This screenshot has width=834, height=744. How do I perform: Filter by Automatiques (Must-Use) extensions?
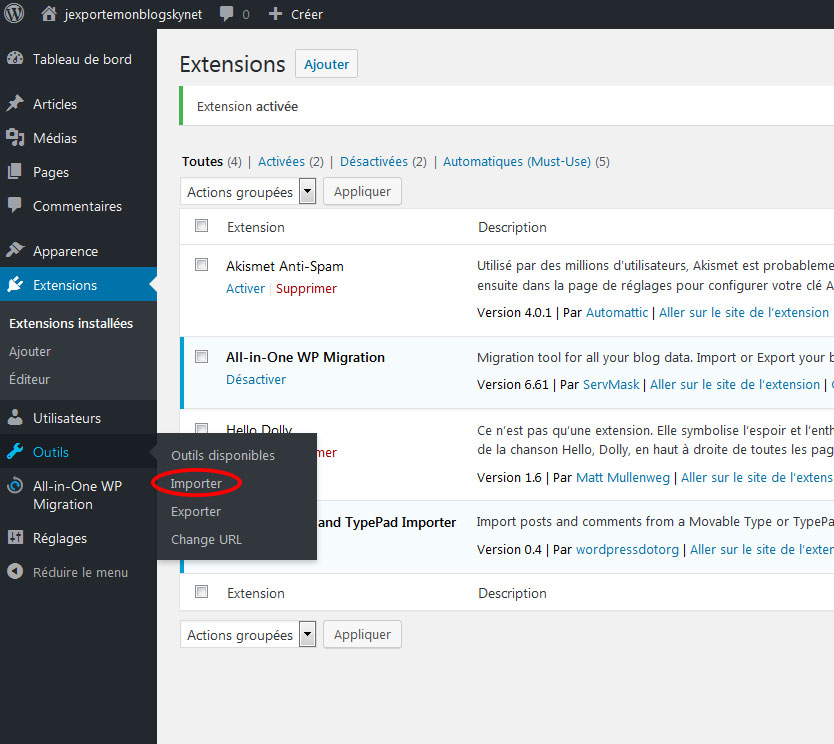(x=517, y=162)
